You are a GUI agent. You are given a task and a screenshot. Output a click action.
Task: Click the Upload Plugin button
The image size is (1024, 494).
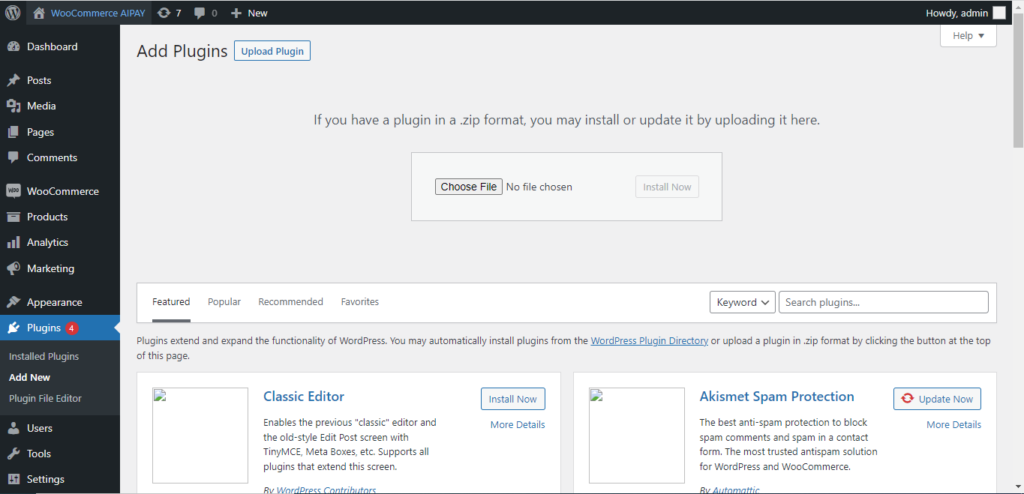click(272, 51)
